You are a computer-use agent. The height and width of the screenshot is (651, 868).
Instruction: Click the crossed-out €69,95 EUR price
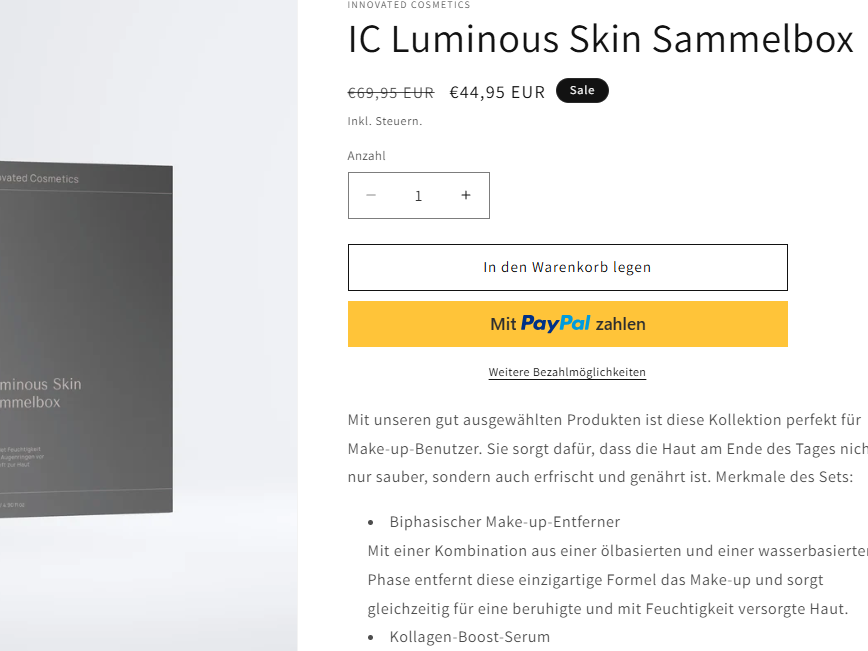click(391, 93)
